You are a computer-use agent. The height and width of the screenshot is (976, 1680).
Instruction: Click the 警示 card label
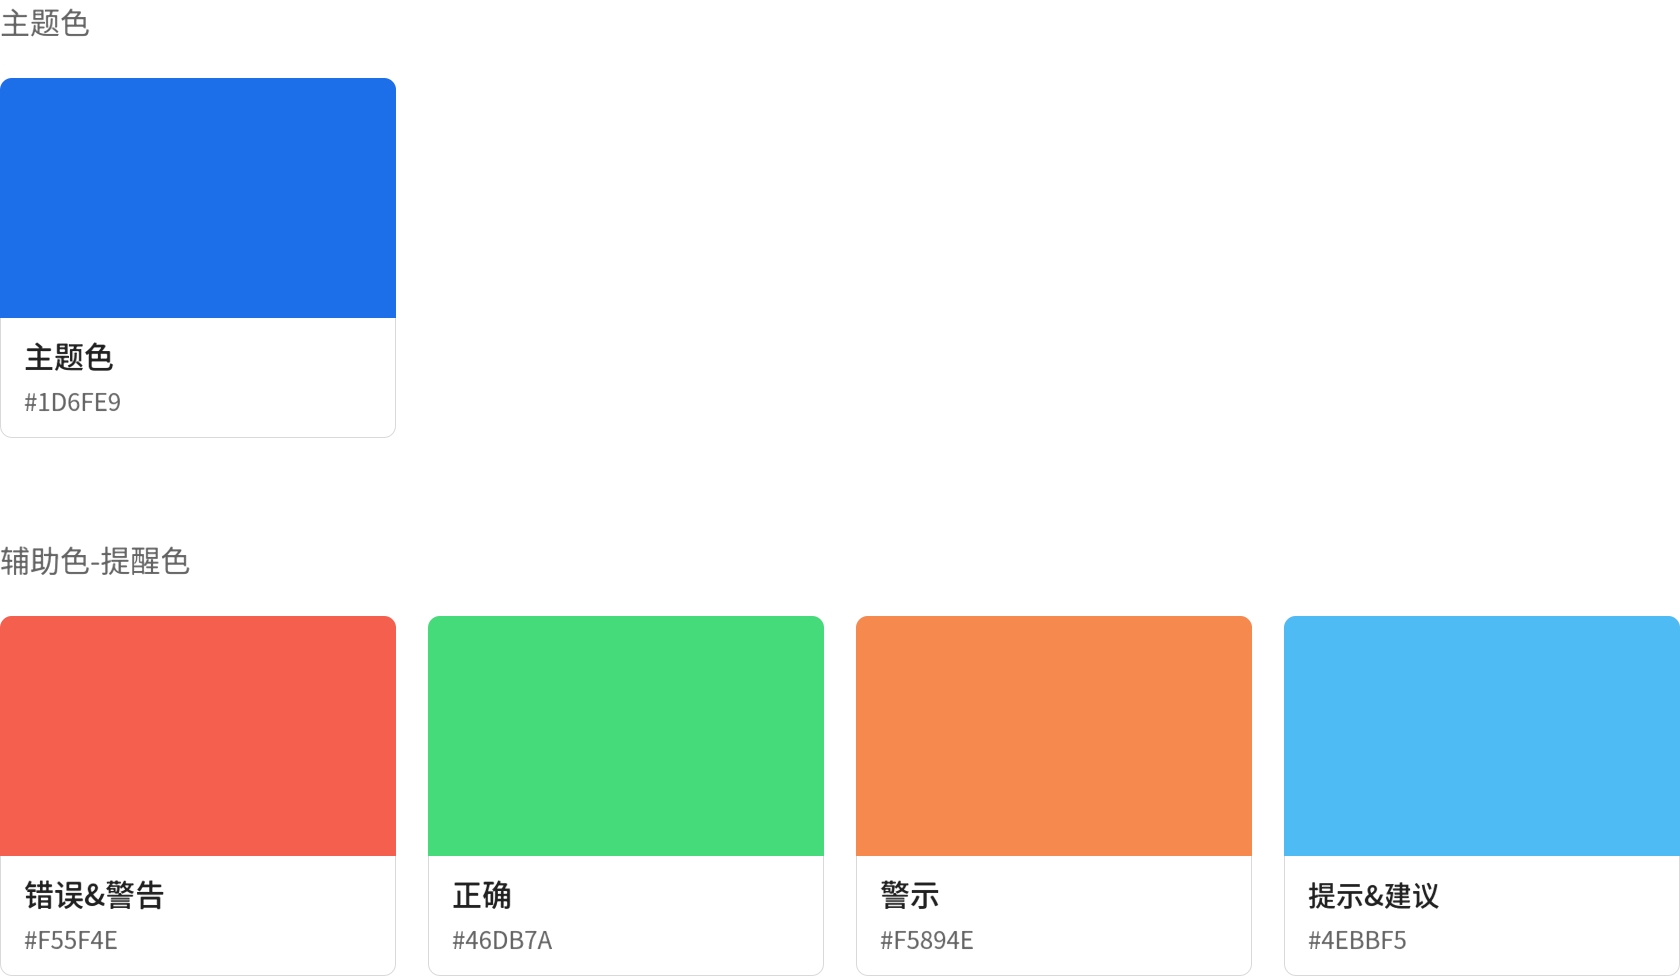(910, 895)
